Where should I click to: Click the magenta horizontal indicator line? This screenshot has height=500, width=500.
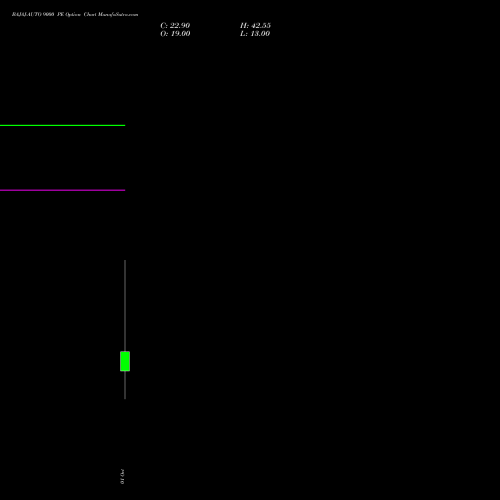click(x=63, y=190)
